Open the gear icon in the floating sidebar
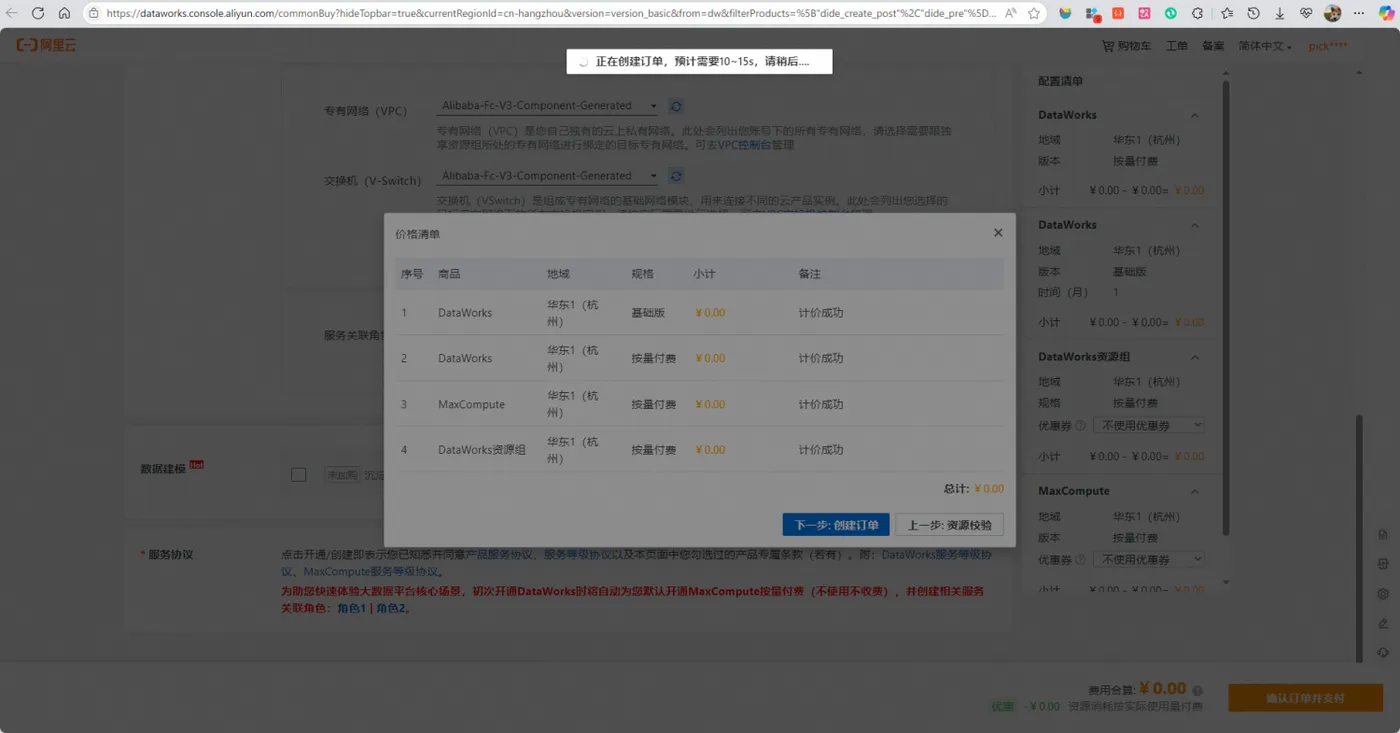 pyautogui.click(x=1383, y=593)
